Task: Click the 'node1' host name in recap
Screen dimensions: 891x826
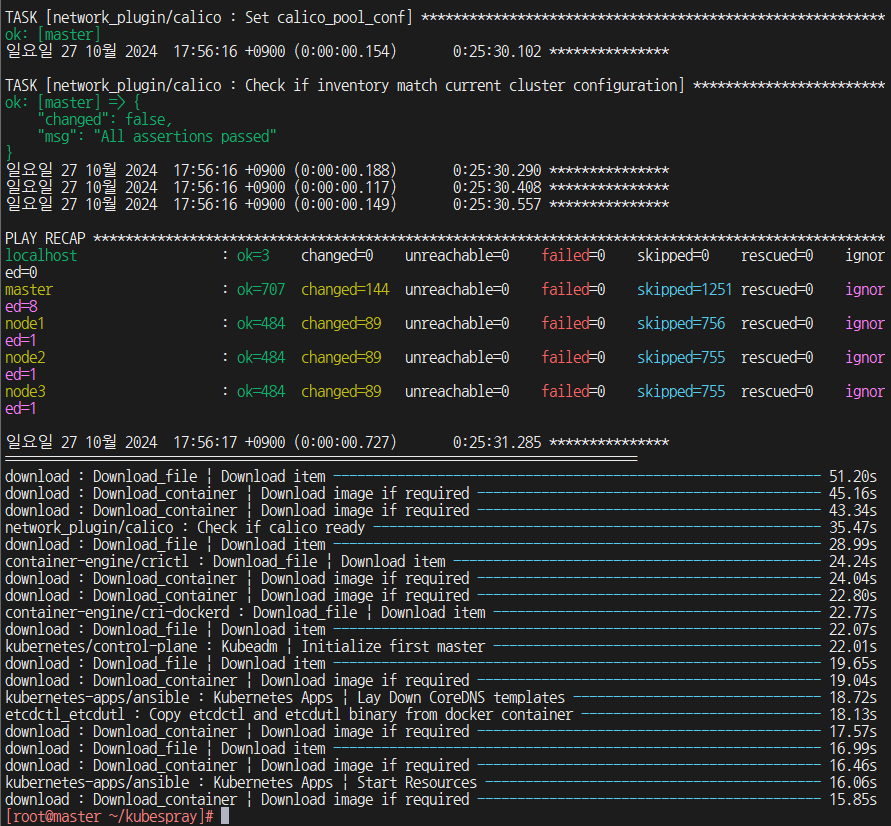Action: point(25,324)
